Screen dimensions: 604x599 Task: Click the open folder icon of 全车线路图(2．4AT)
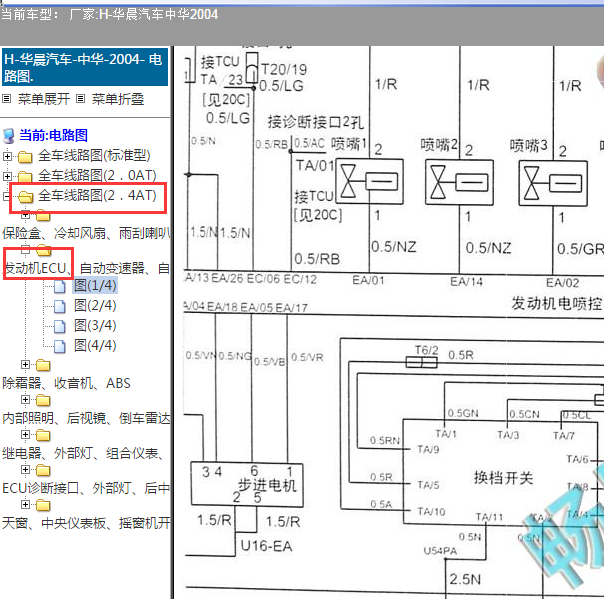point(25,197)
